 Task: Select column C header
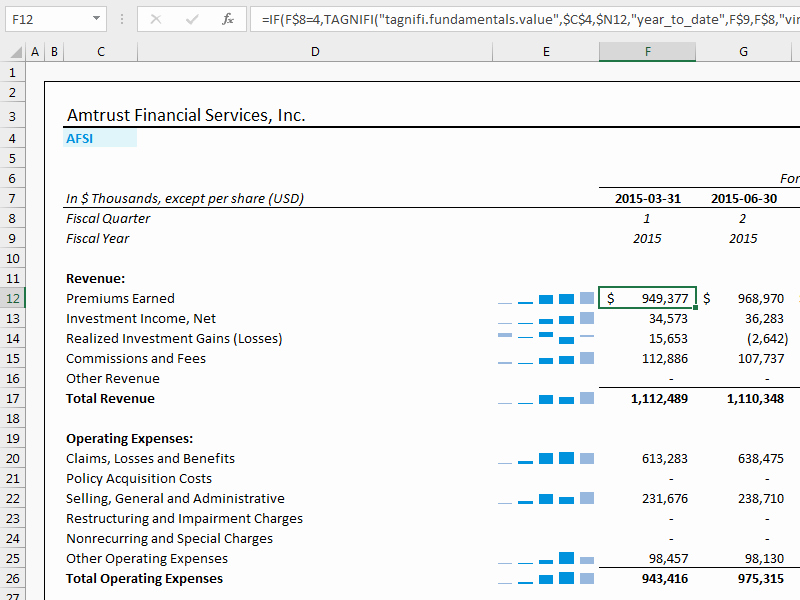(x=101, y=52)
